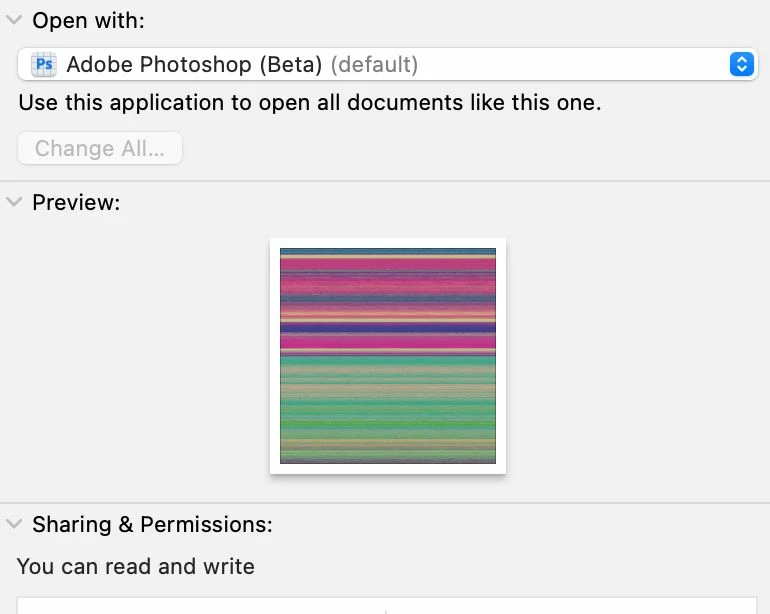Click the "Preview:" section heading

pos(76,202)
